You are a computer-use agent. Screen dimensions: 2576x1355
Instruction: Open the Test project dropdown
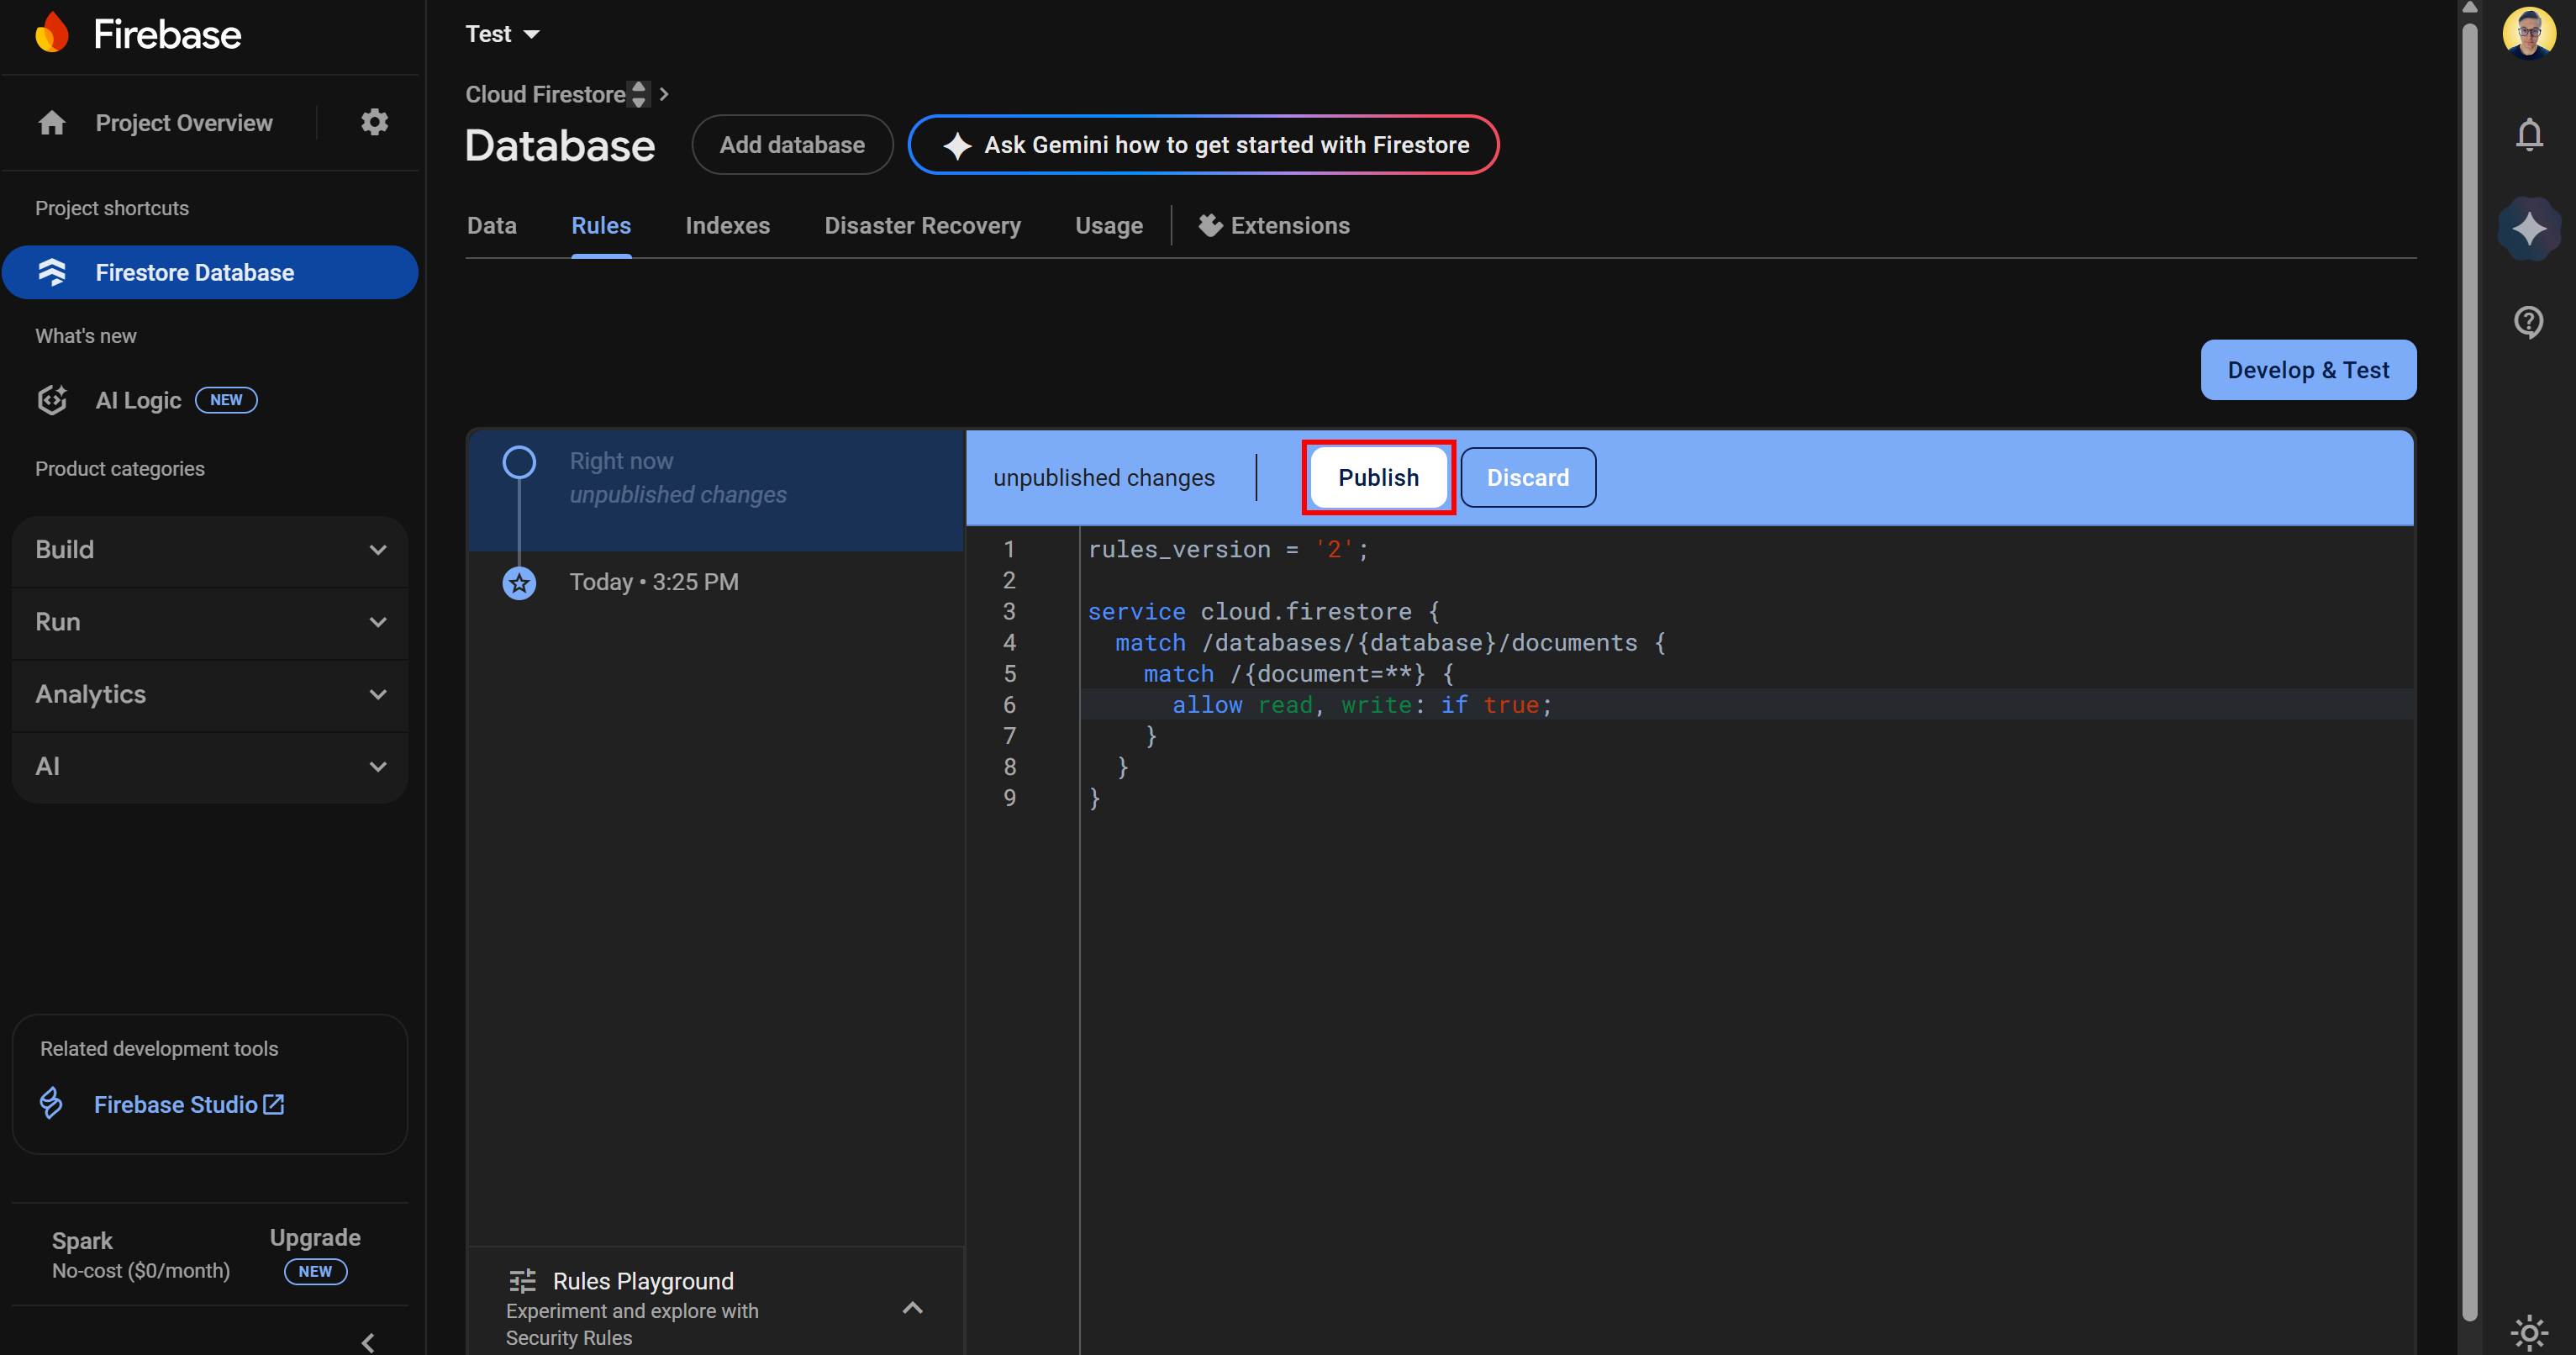click(x=502, y=34)
